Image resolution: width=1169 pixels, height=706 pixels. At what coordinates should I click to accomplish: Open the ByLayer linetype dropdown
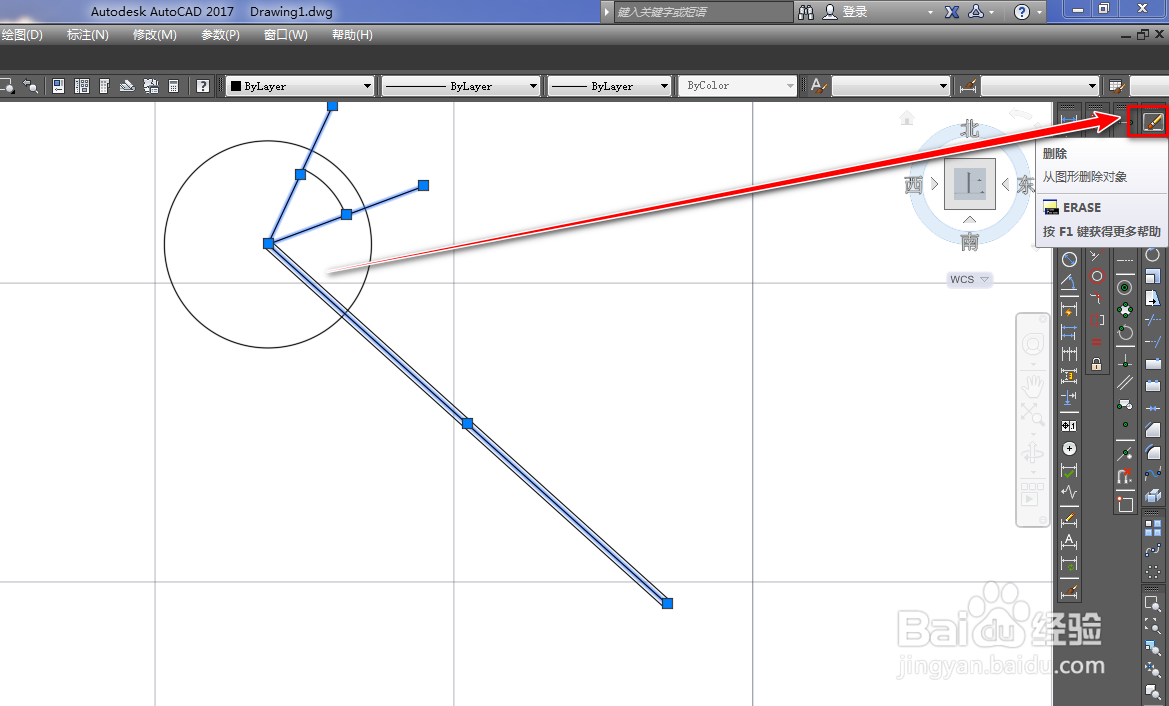pyautogui.click(x=460, y=86)
